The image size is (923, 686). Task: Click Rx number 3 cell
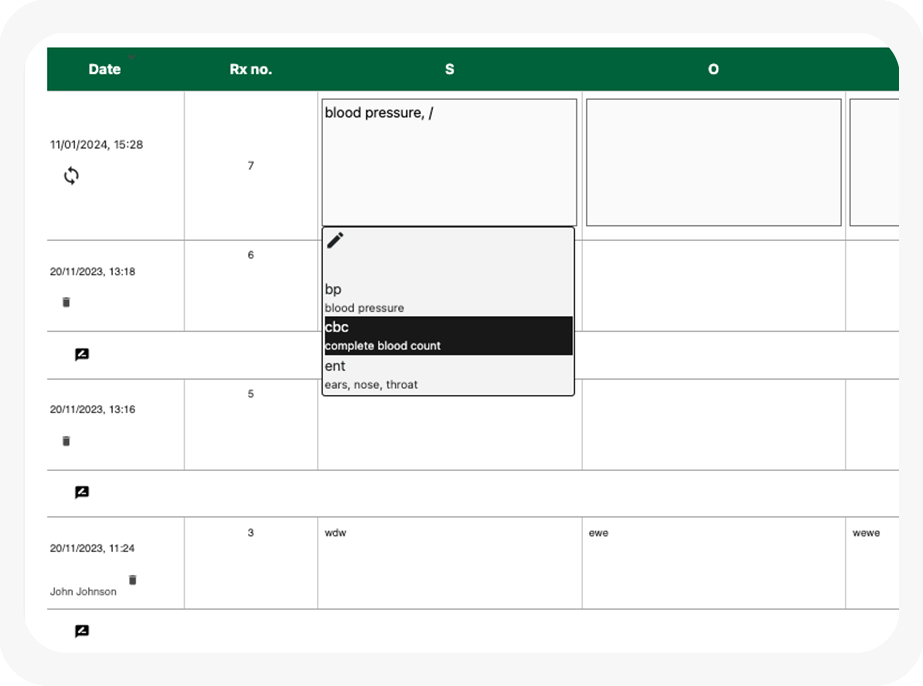(251, 563)
